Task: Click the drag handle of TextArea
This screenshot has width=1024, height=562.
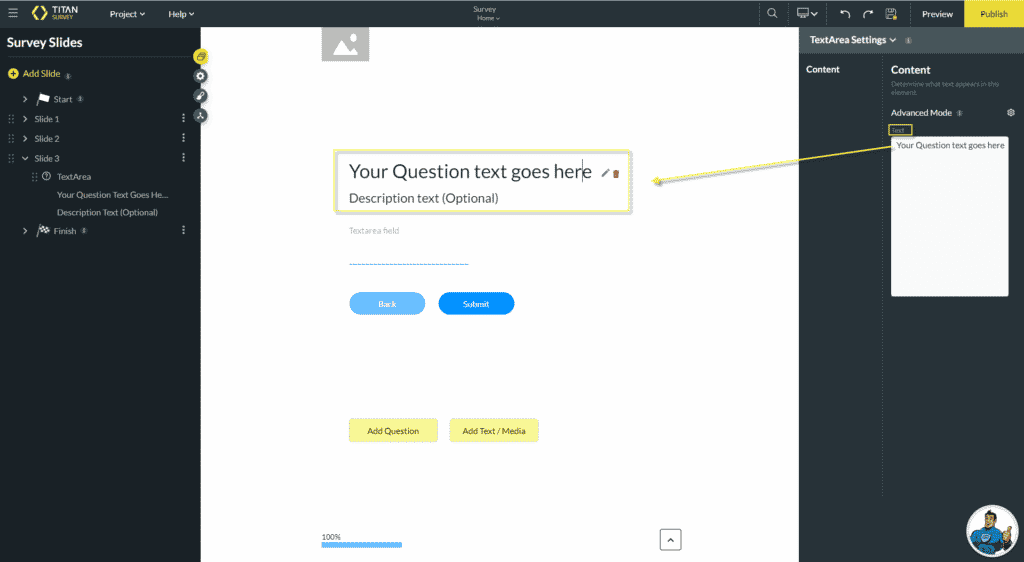Action: tap(35, 176)
